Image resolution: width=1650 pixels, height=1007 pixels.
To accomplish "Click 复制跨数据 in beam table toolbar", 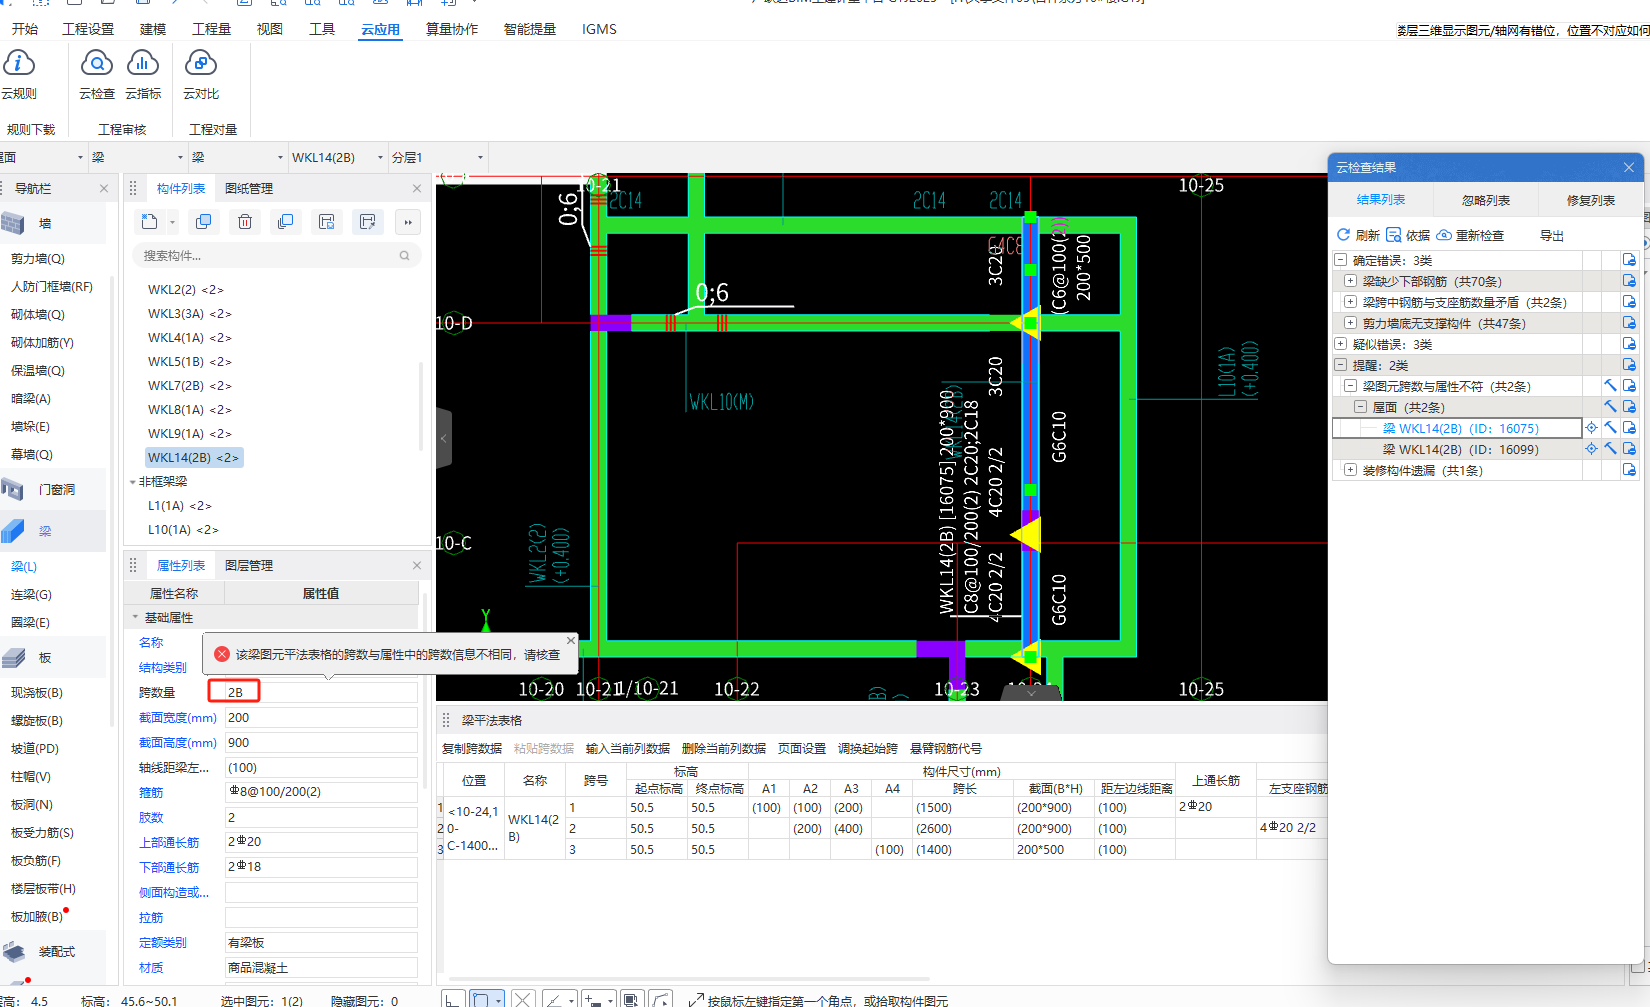I will point(472,748).
